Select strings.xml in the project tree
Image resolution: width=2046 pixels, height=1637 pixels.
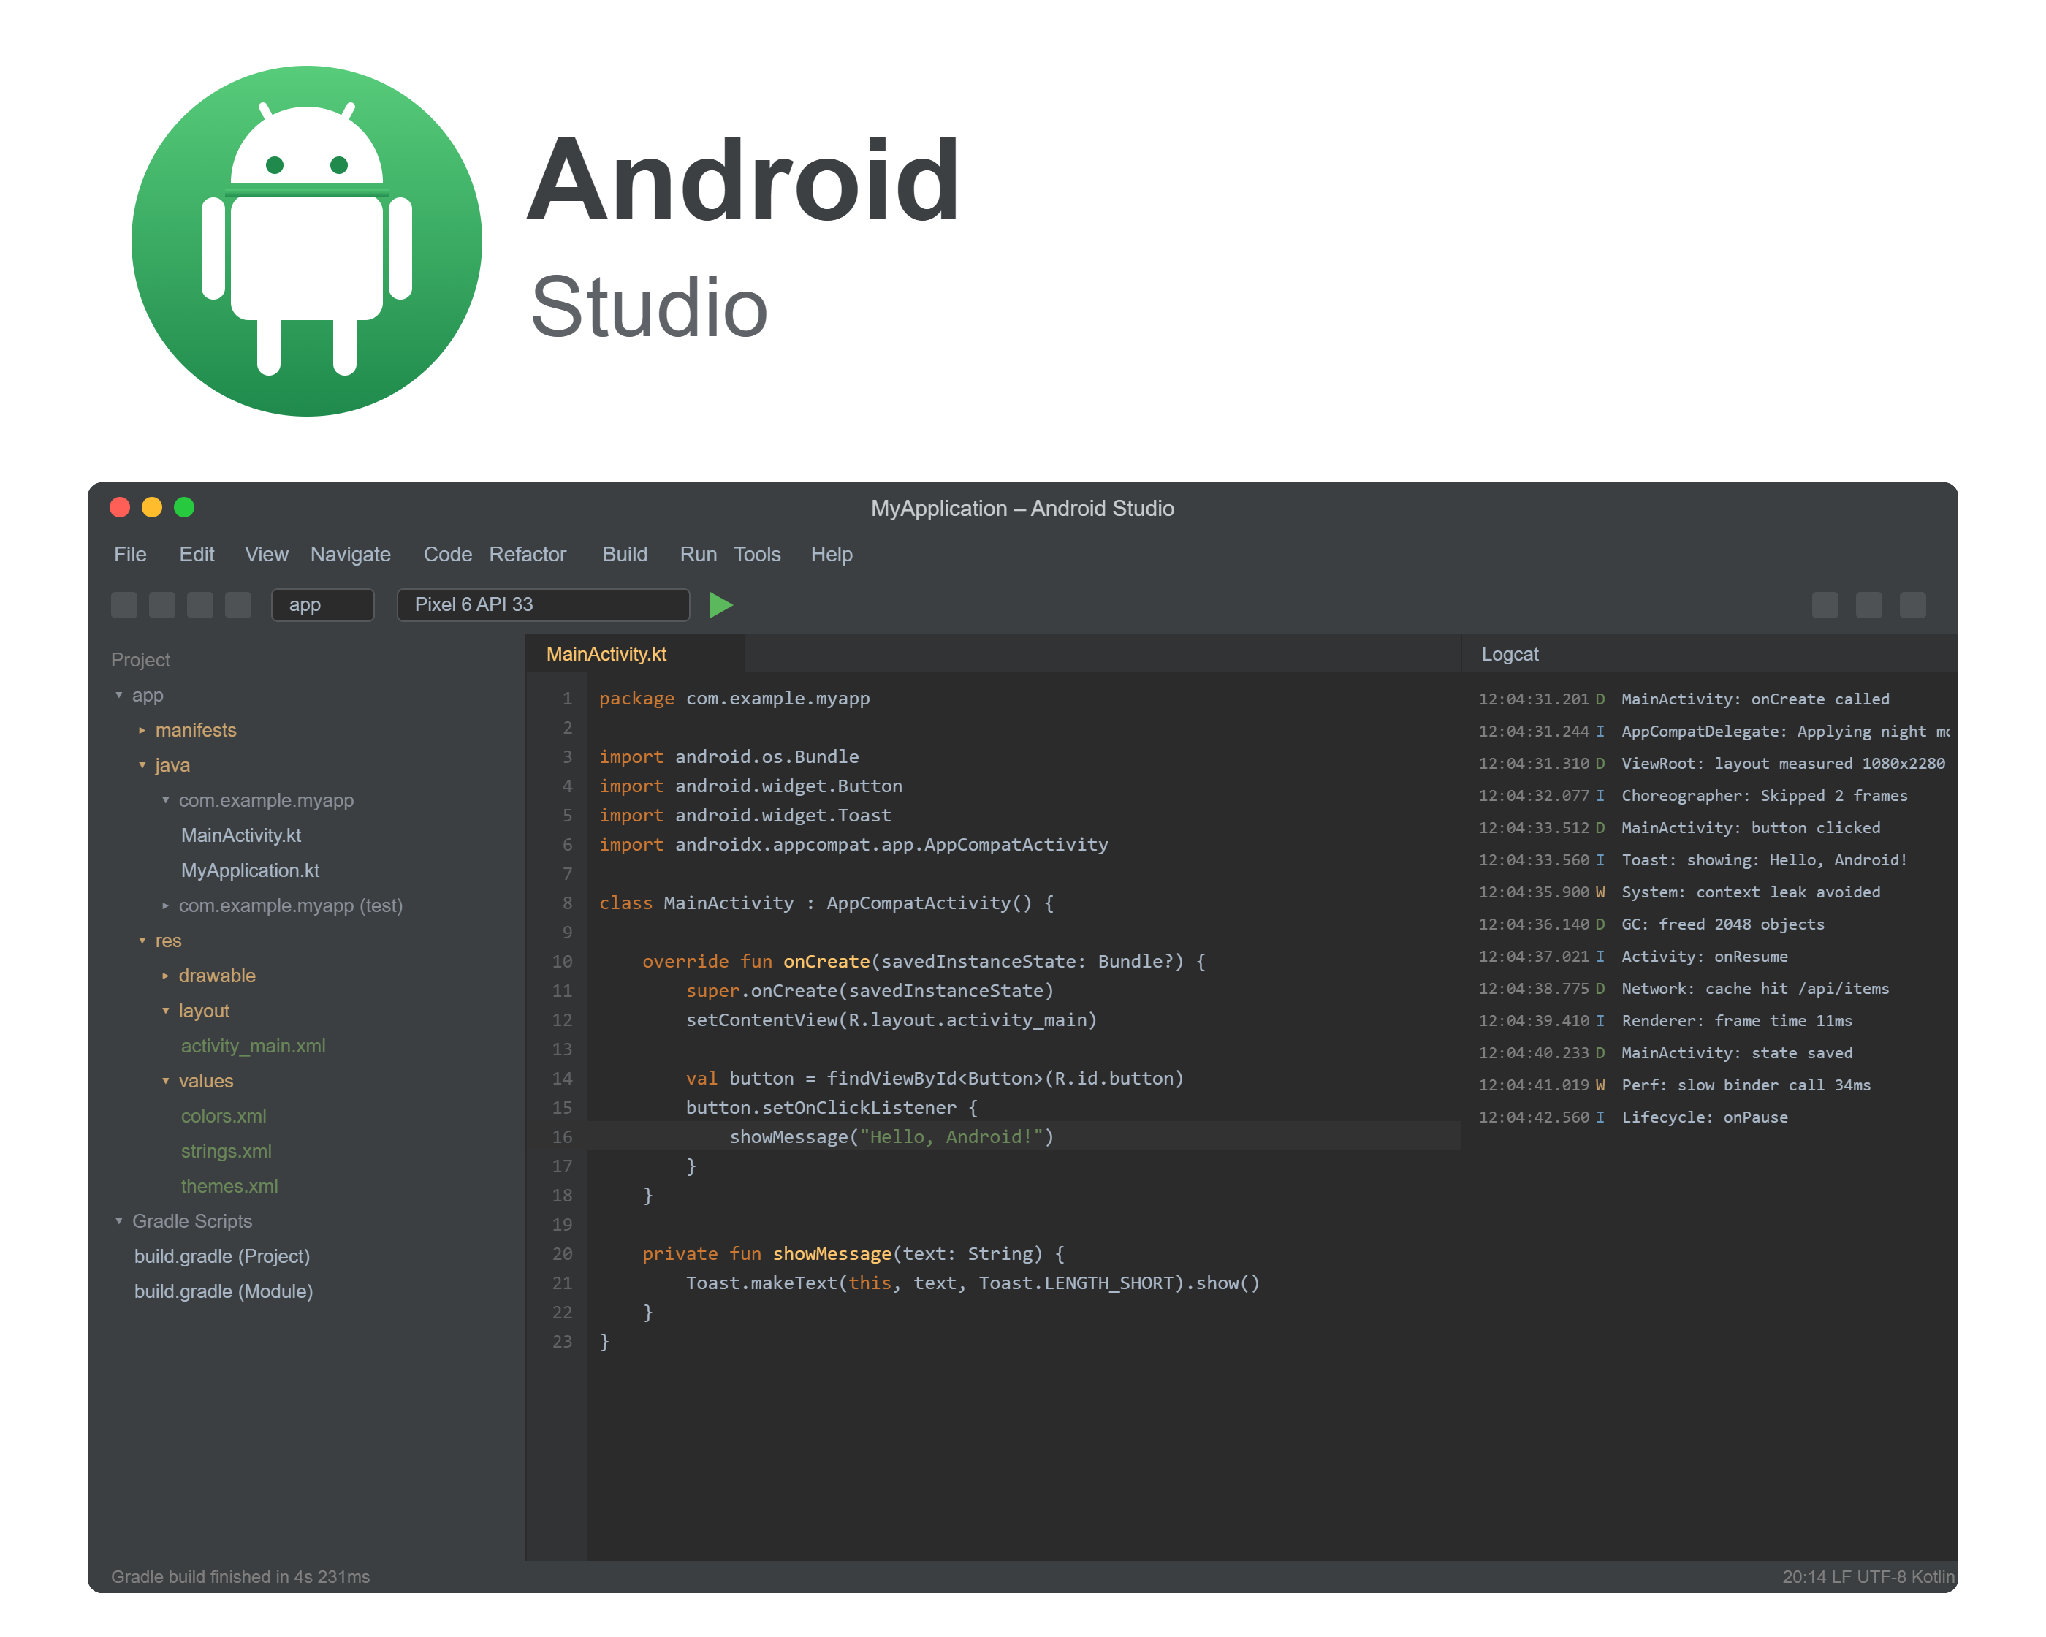[x=226, y=1151]
